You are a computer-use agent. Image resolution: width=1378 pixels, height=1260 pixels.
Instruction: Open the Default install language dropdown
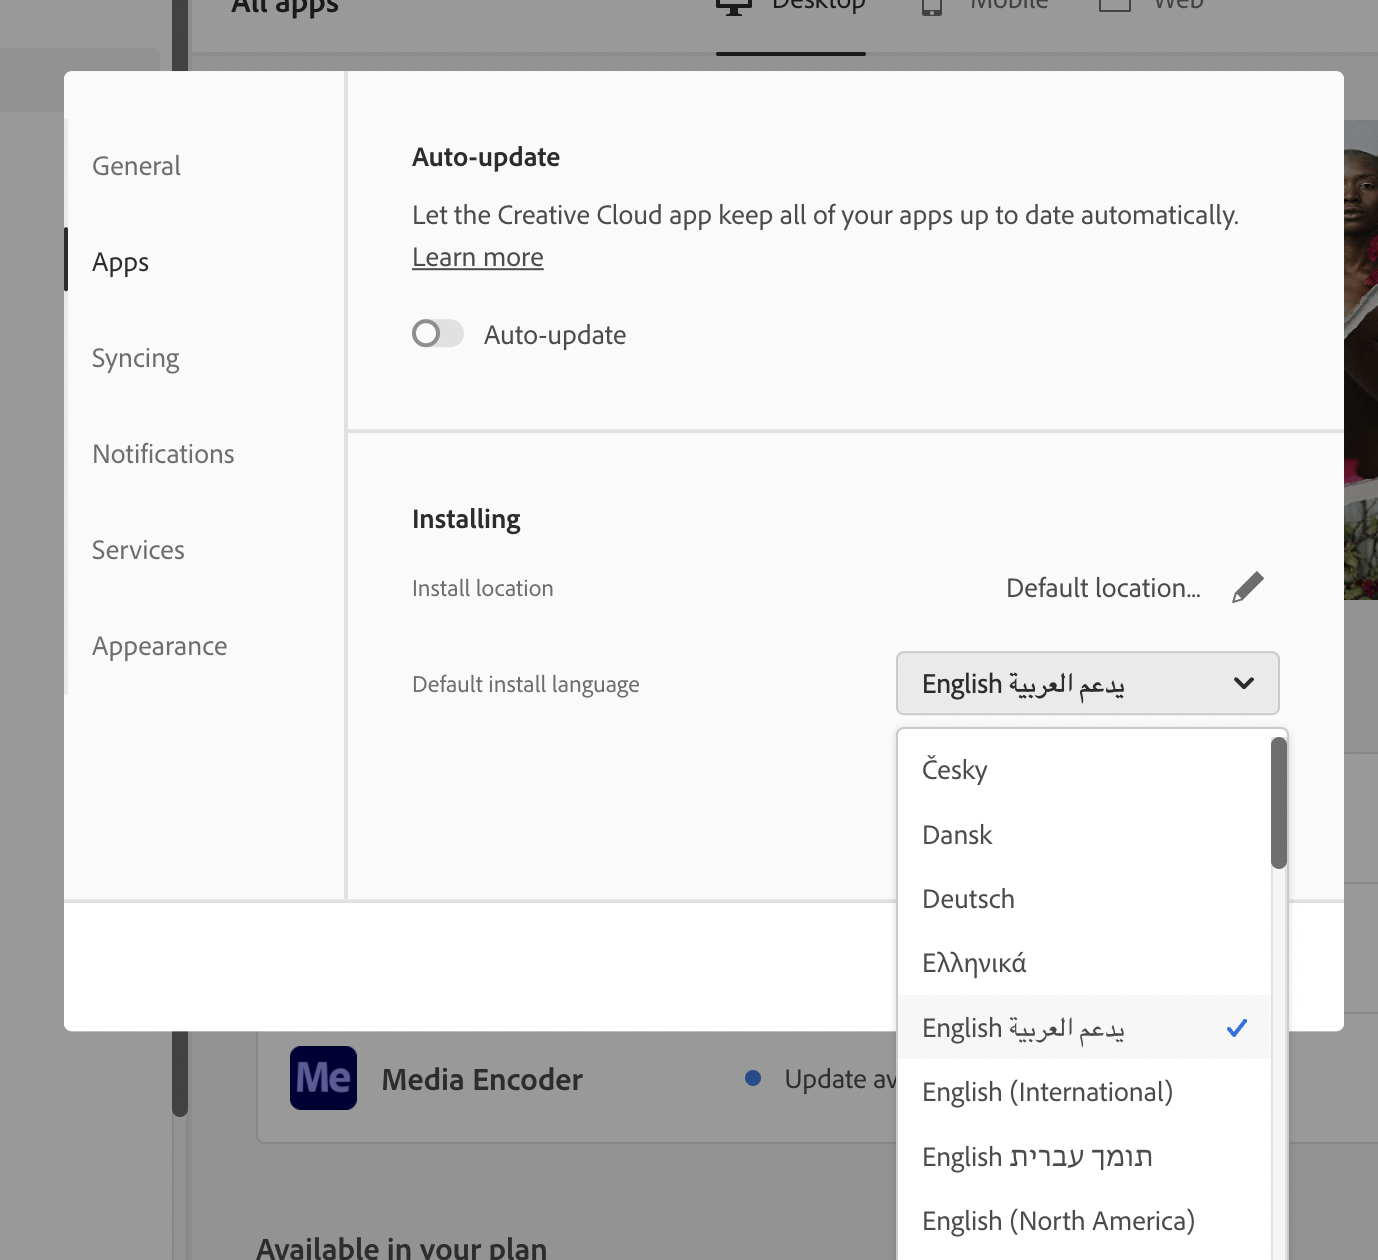[x=1087, y=683]
